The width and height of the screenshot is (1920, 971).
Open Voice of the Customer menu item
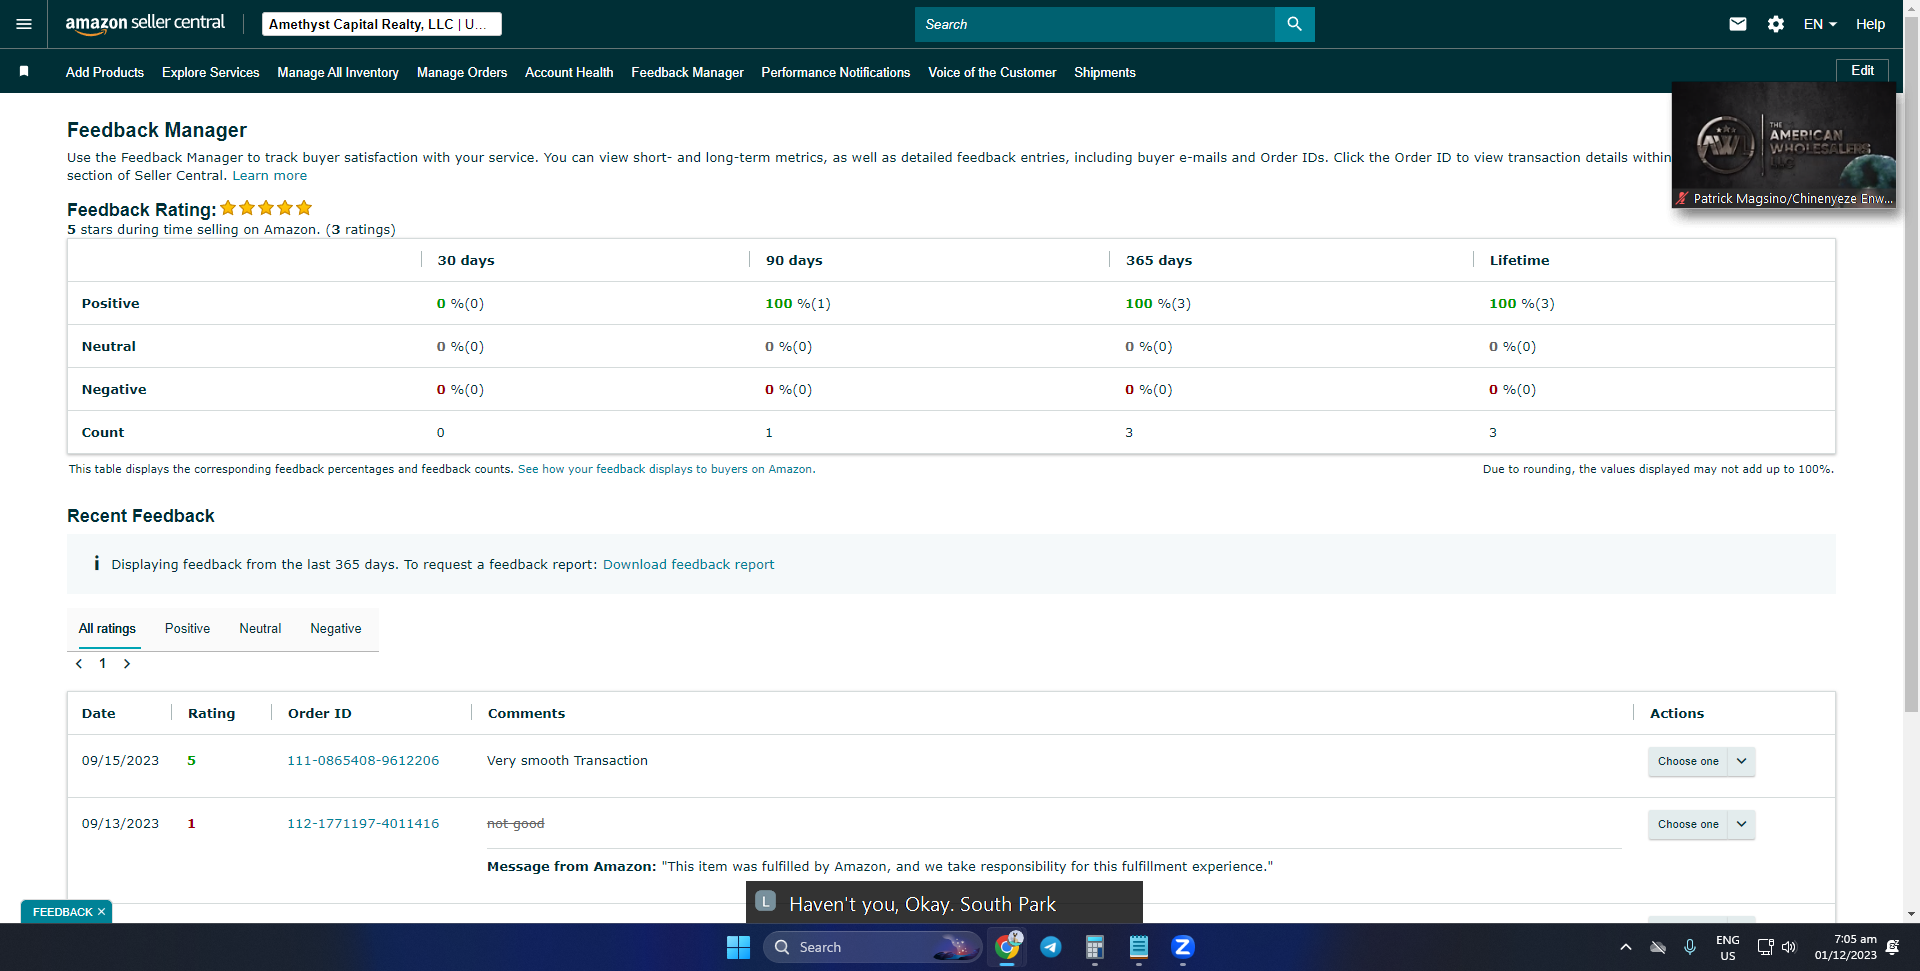[x=992, y=72]
